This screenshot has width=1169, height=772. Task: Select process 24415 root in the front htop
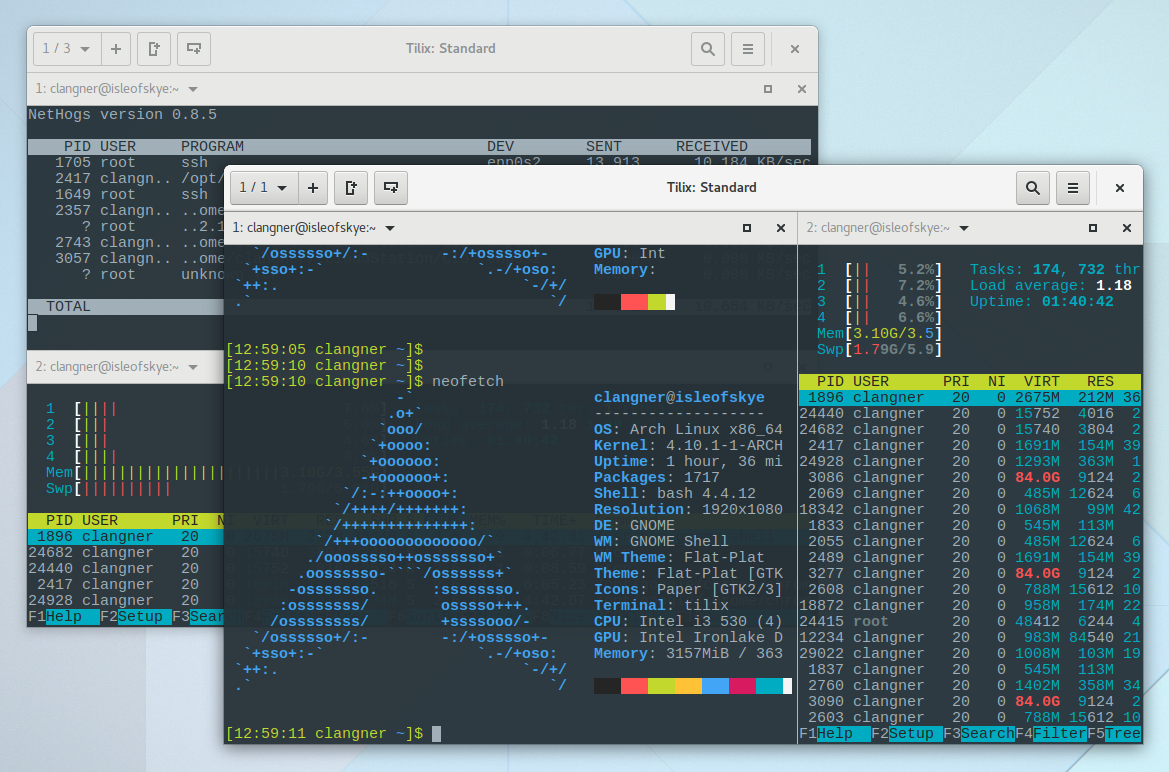pos(970,622)
